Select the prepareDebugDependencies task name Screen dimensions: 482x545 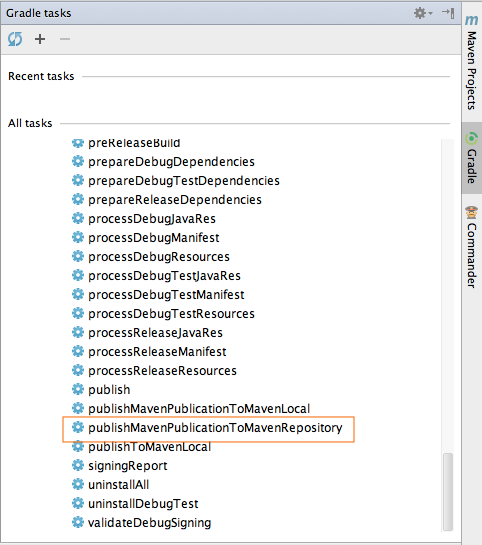click(x=171, y=162)
